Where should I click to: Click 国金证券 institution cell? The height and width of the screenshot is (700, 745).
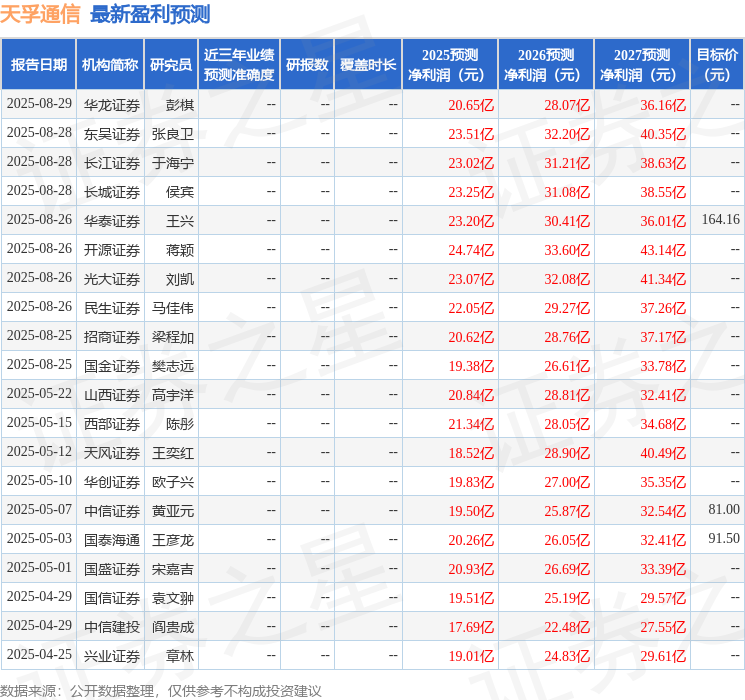click(112, 366)
